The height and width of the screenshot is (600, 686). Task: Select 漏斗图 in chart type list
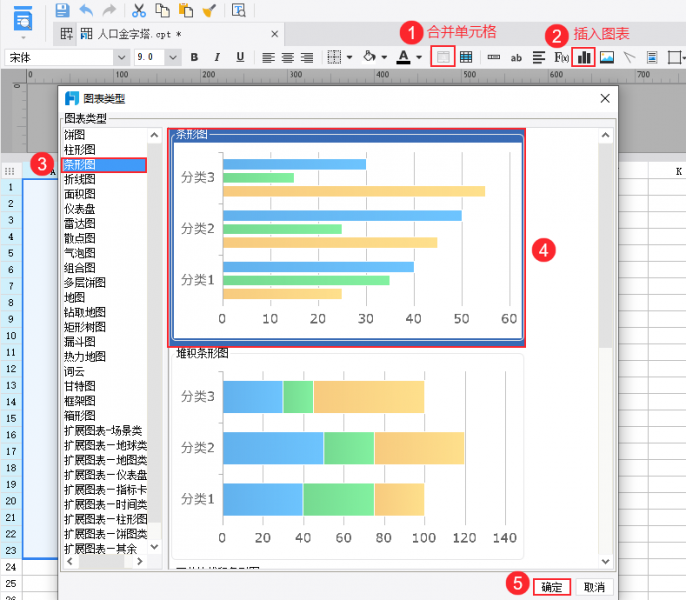click(x=80, y=342)
